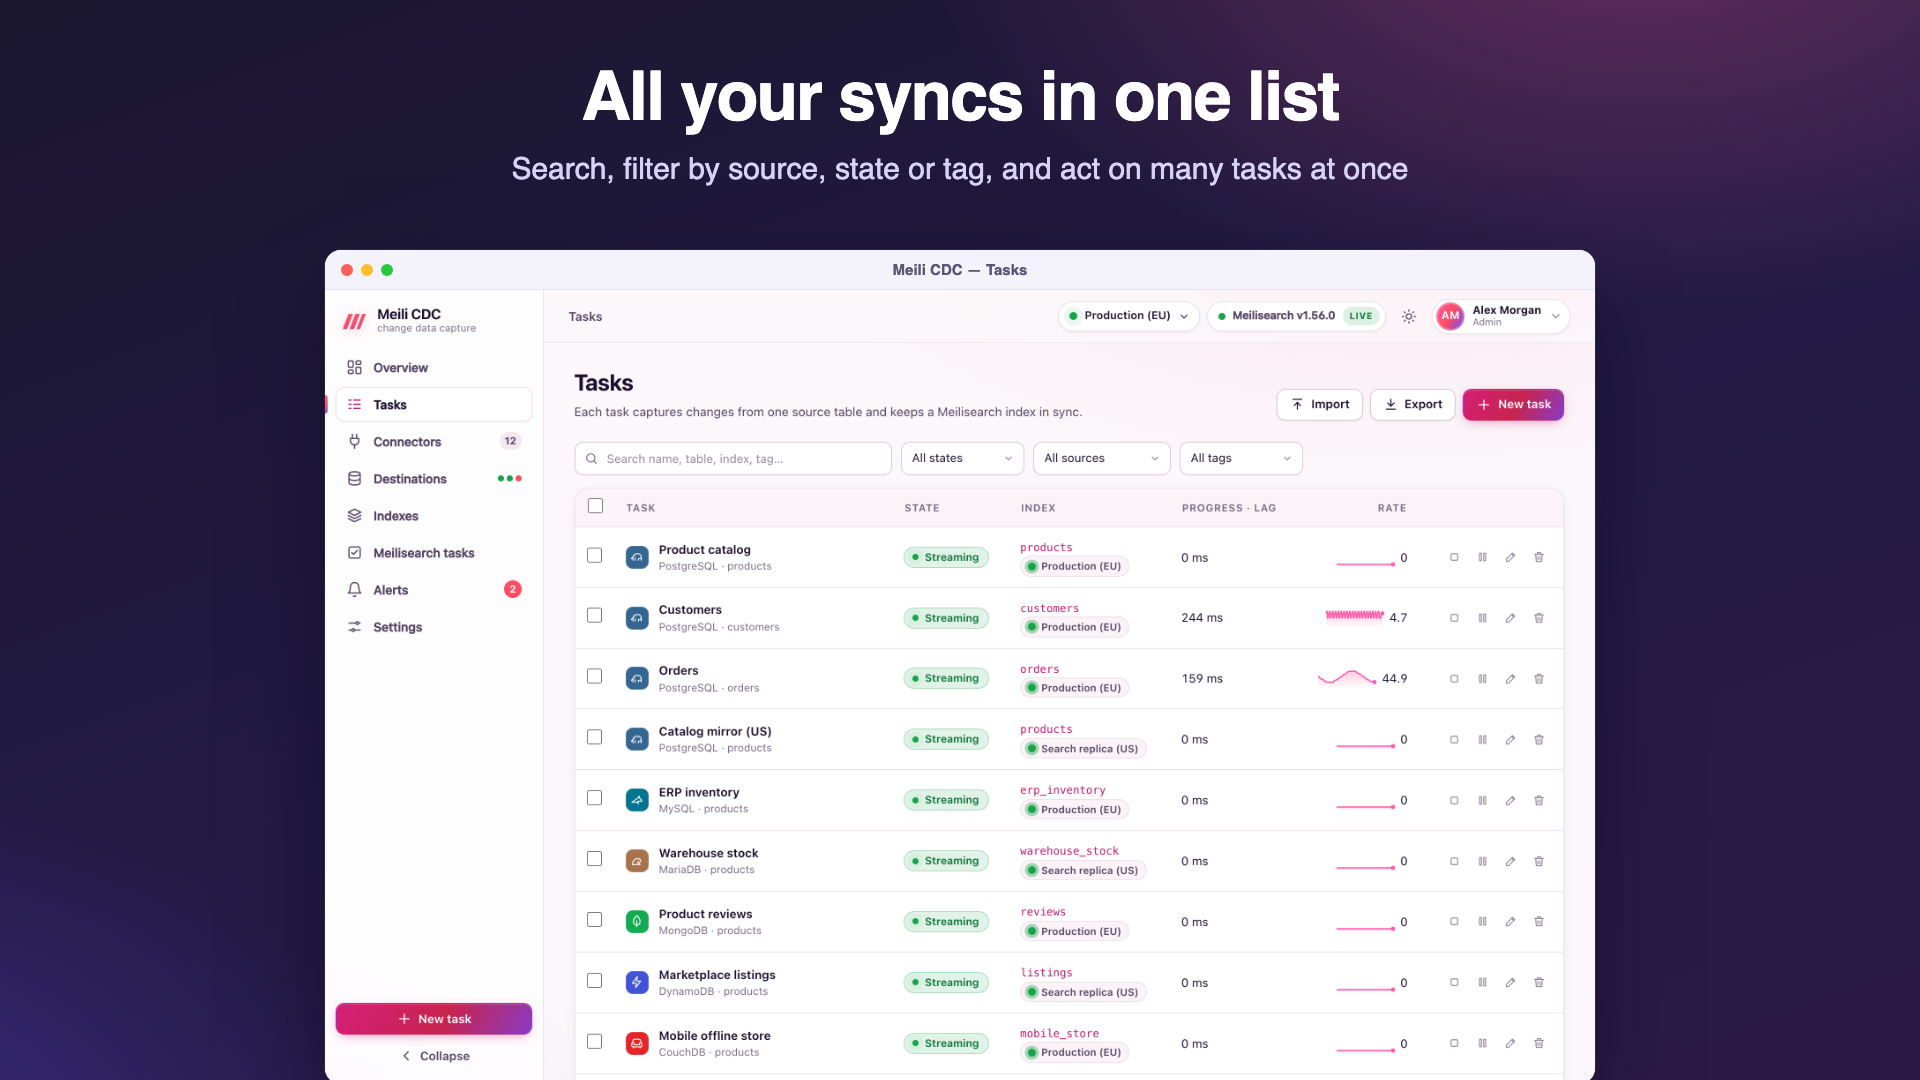Open Destinations in the sidebar

coord(434,479)
